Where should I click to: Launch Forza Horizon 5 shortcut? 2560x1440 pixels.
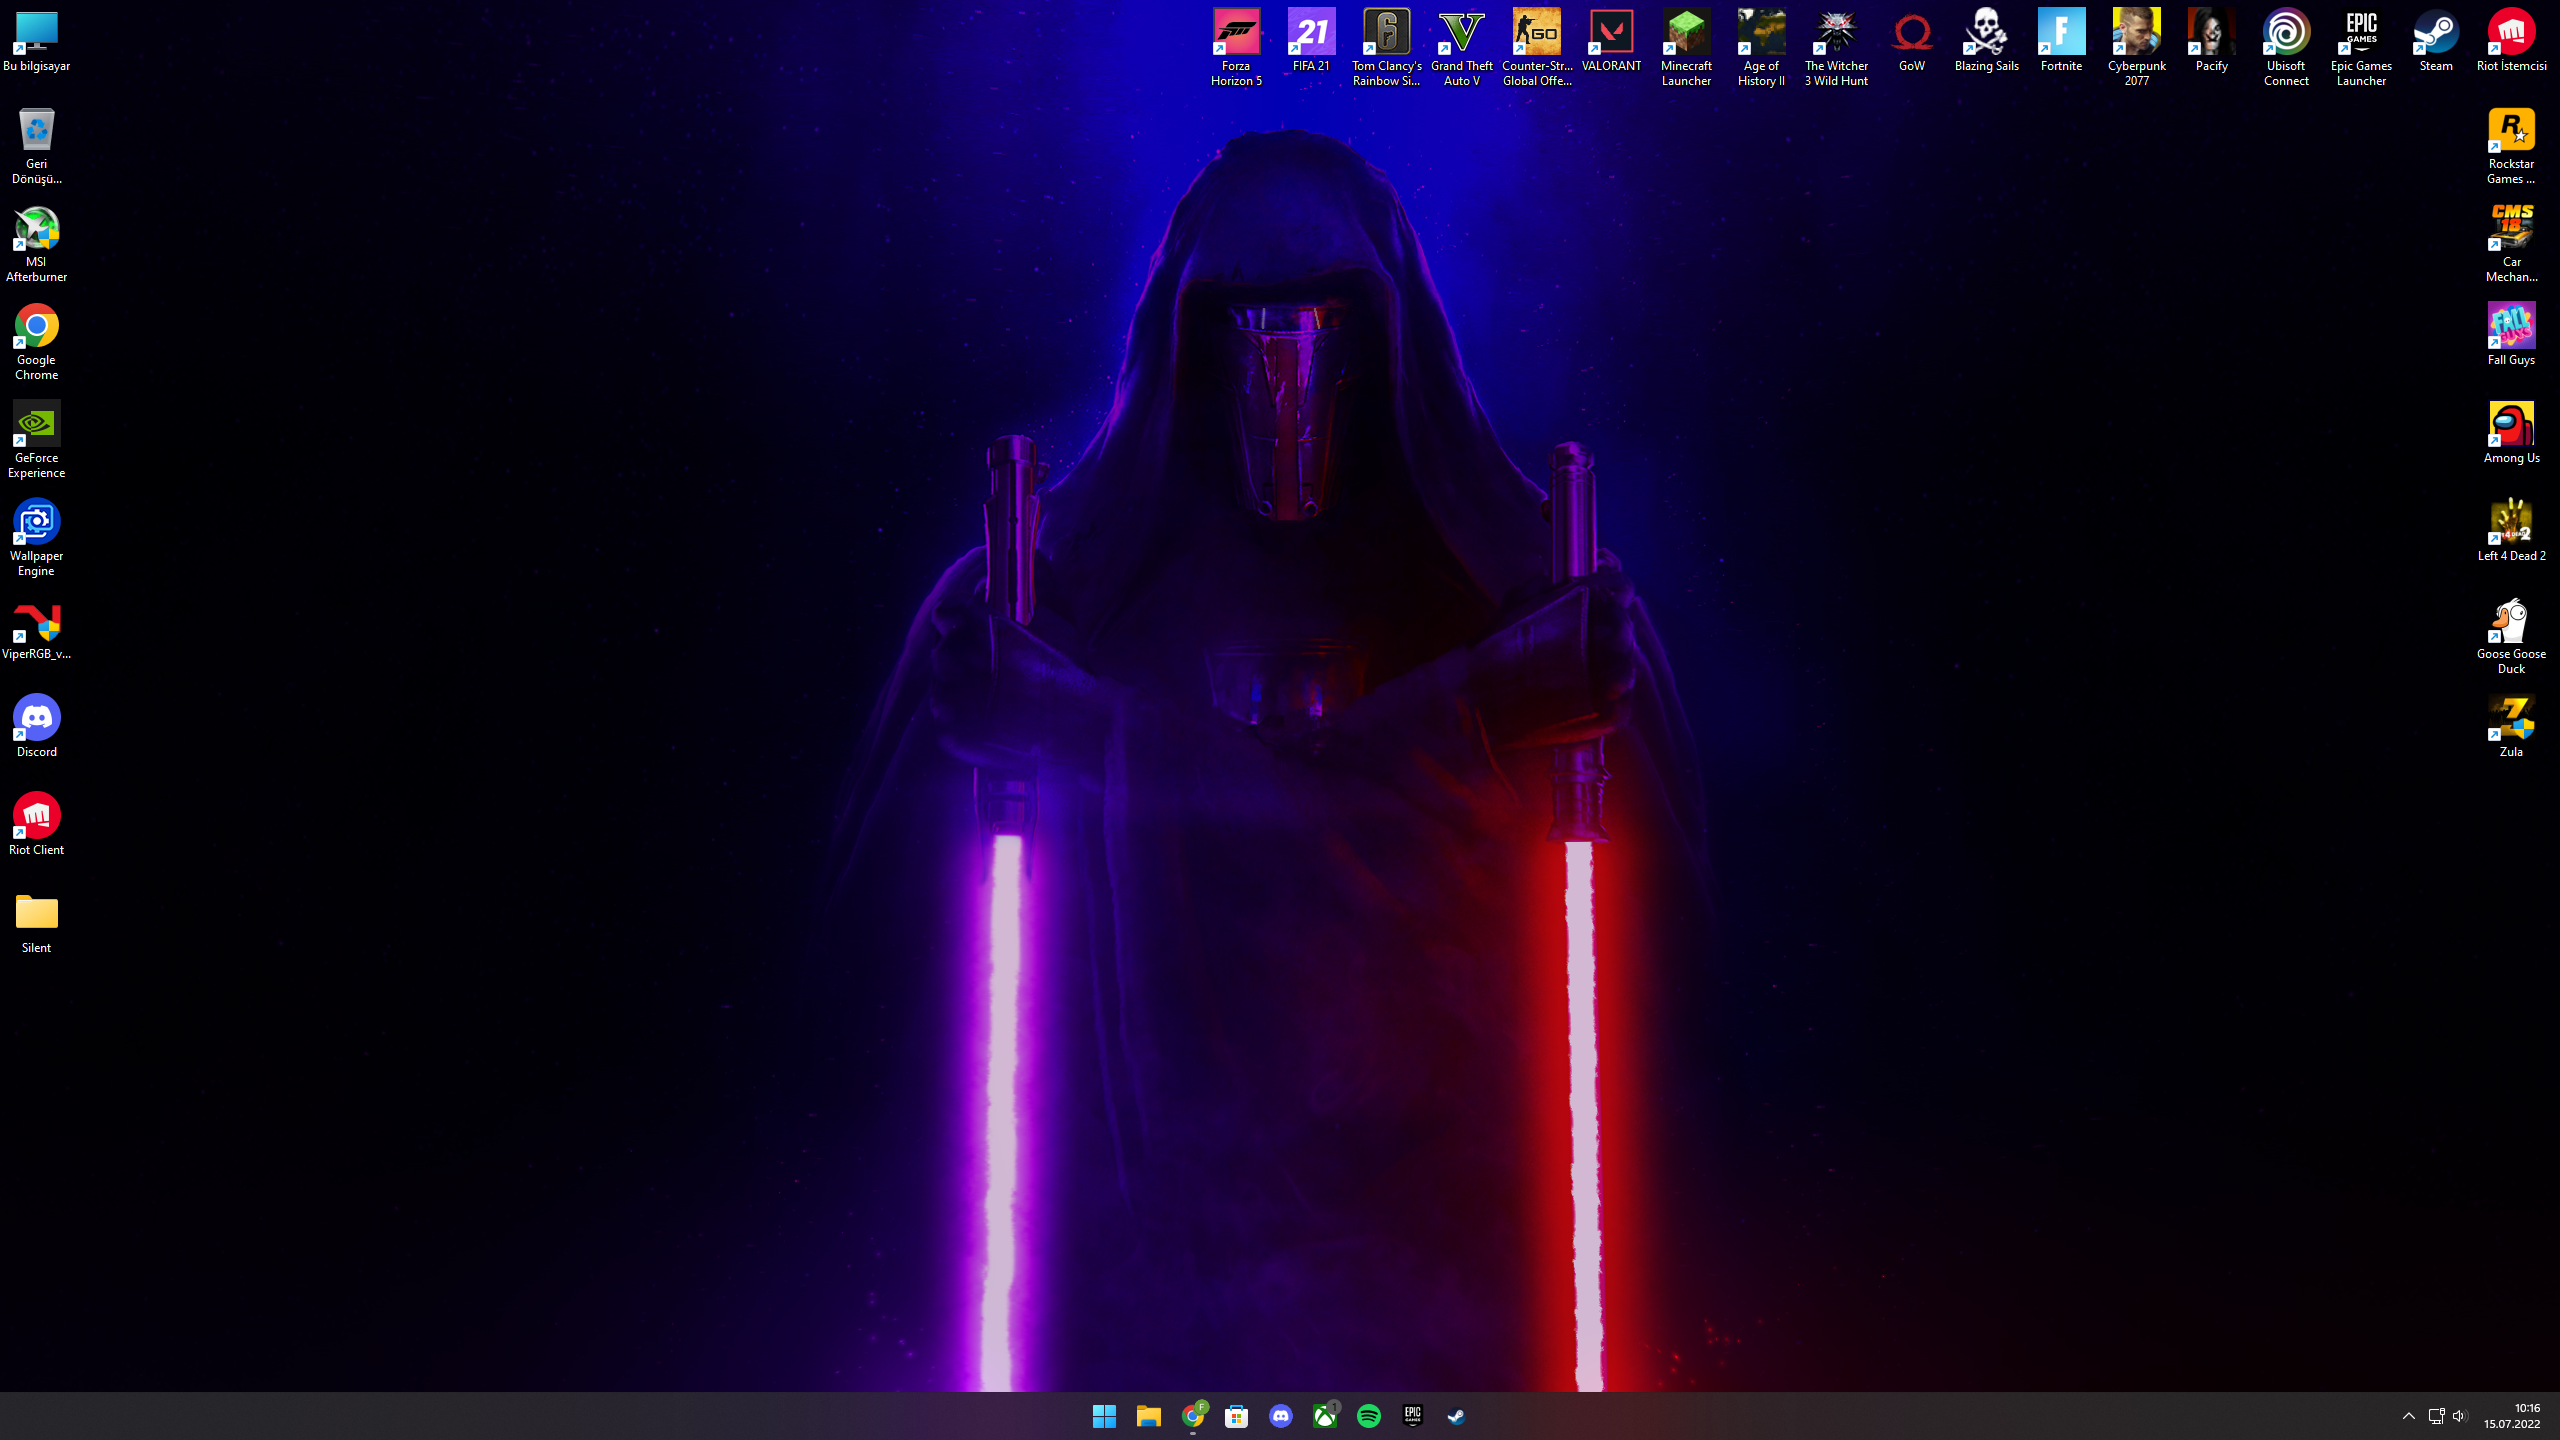pyautogui.click(x=1236, y=48)
